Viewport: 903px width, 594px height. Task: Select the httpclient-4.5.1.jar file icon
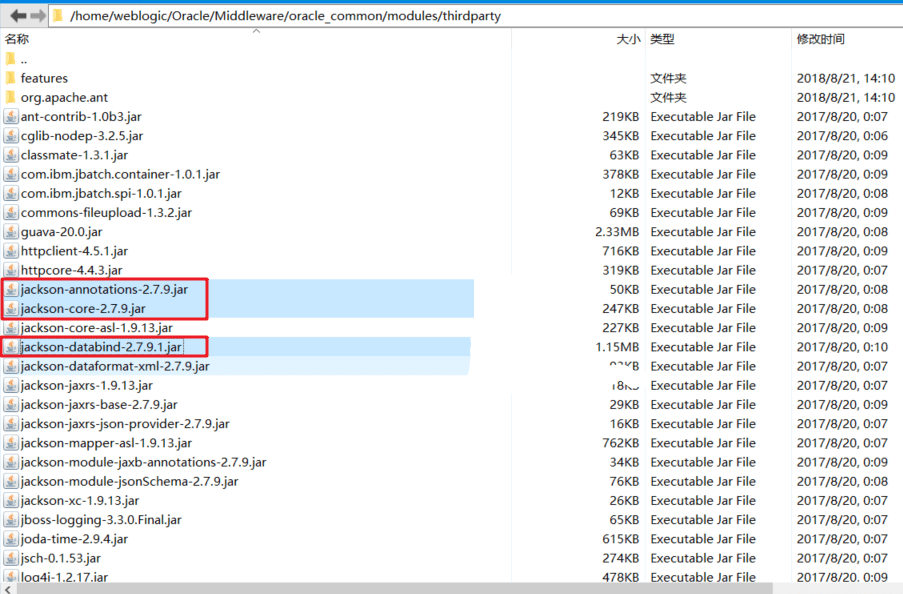tap(10, 251)
